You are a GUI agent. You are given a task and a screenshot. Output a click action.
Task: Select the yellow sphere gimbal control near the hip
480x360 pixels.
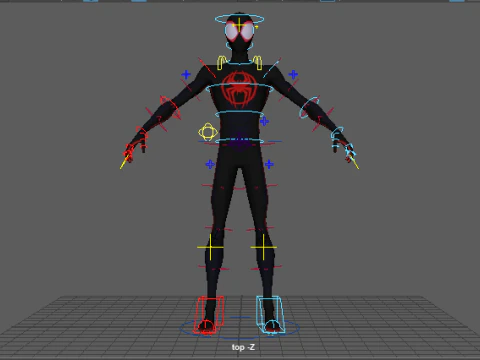[x=208, y=131]
